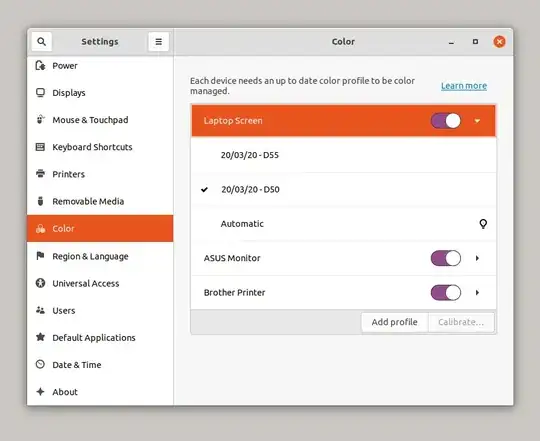The width and height of the screenshot is (540, 441).
Task: Click the Color panel icon
Action: (41, 229)
